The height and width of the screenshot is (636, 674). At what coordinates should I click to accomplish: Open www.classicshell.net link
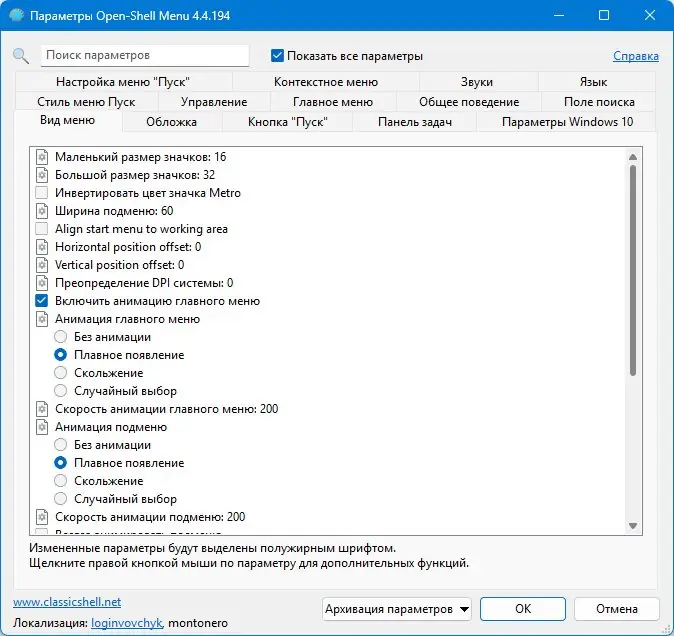pyautogui.click(x=67, y=602)
